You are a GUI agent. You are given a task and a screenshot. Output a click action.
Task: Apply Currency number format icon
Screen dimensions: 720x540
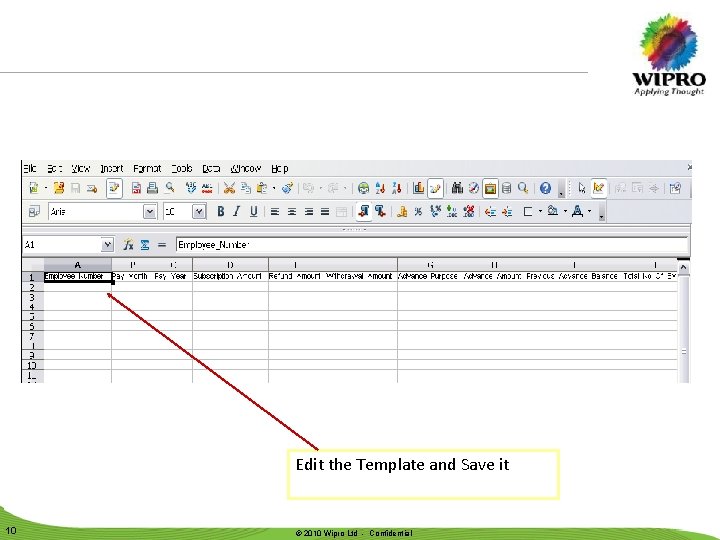402,212
